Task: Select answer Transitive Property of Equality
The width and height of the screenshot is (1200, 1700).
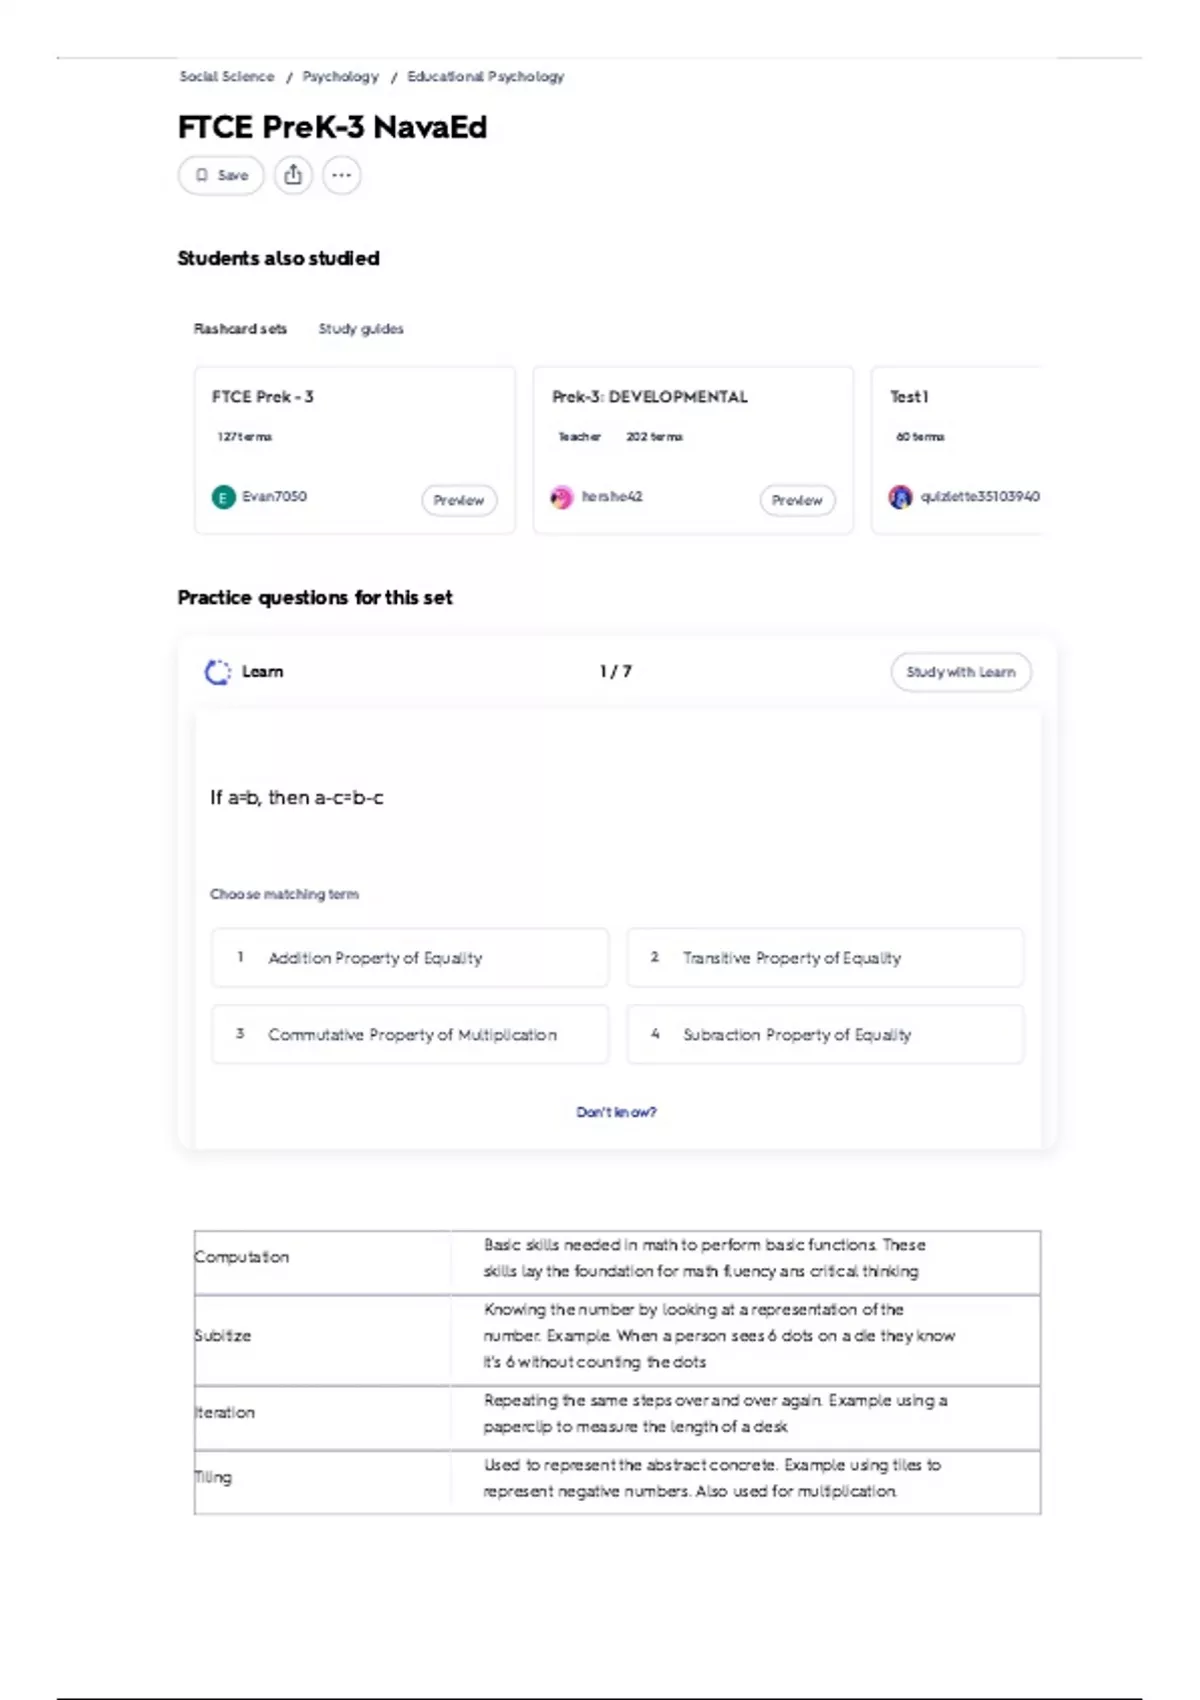Action: (825, 958)
